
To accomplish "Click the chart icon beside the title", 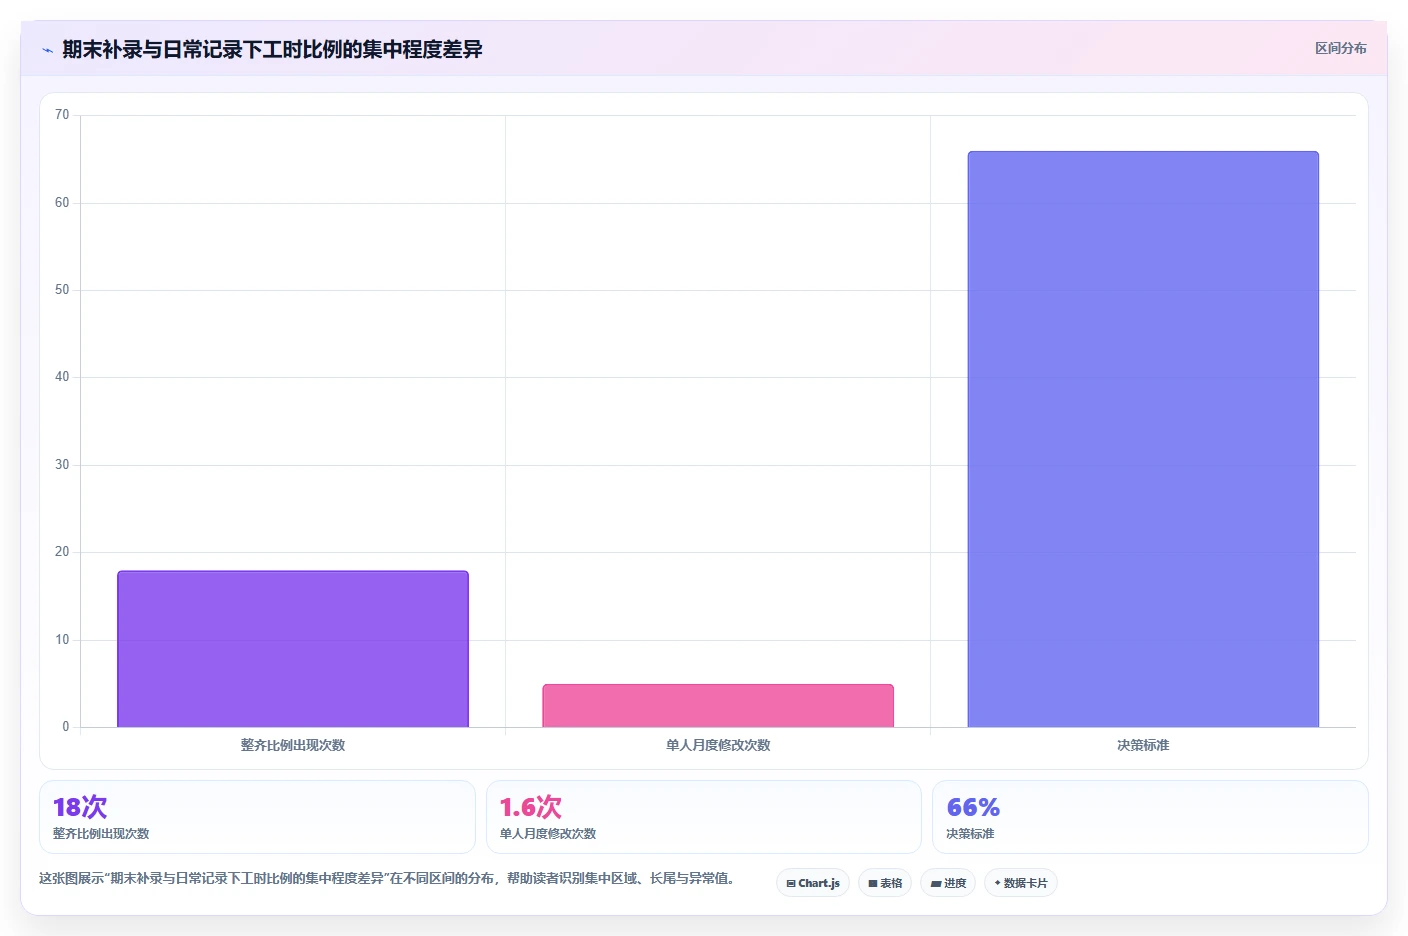I will 47,50.
